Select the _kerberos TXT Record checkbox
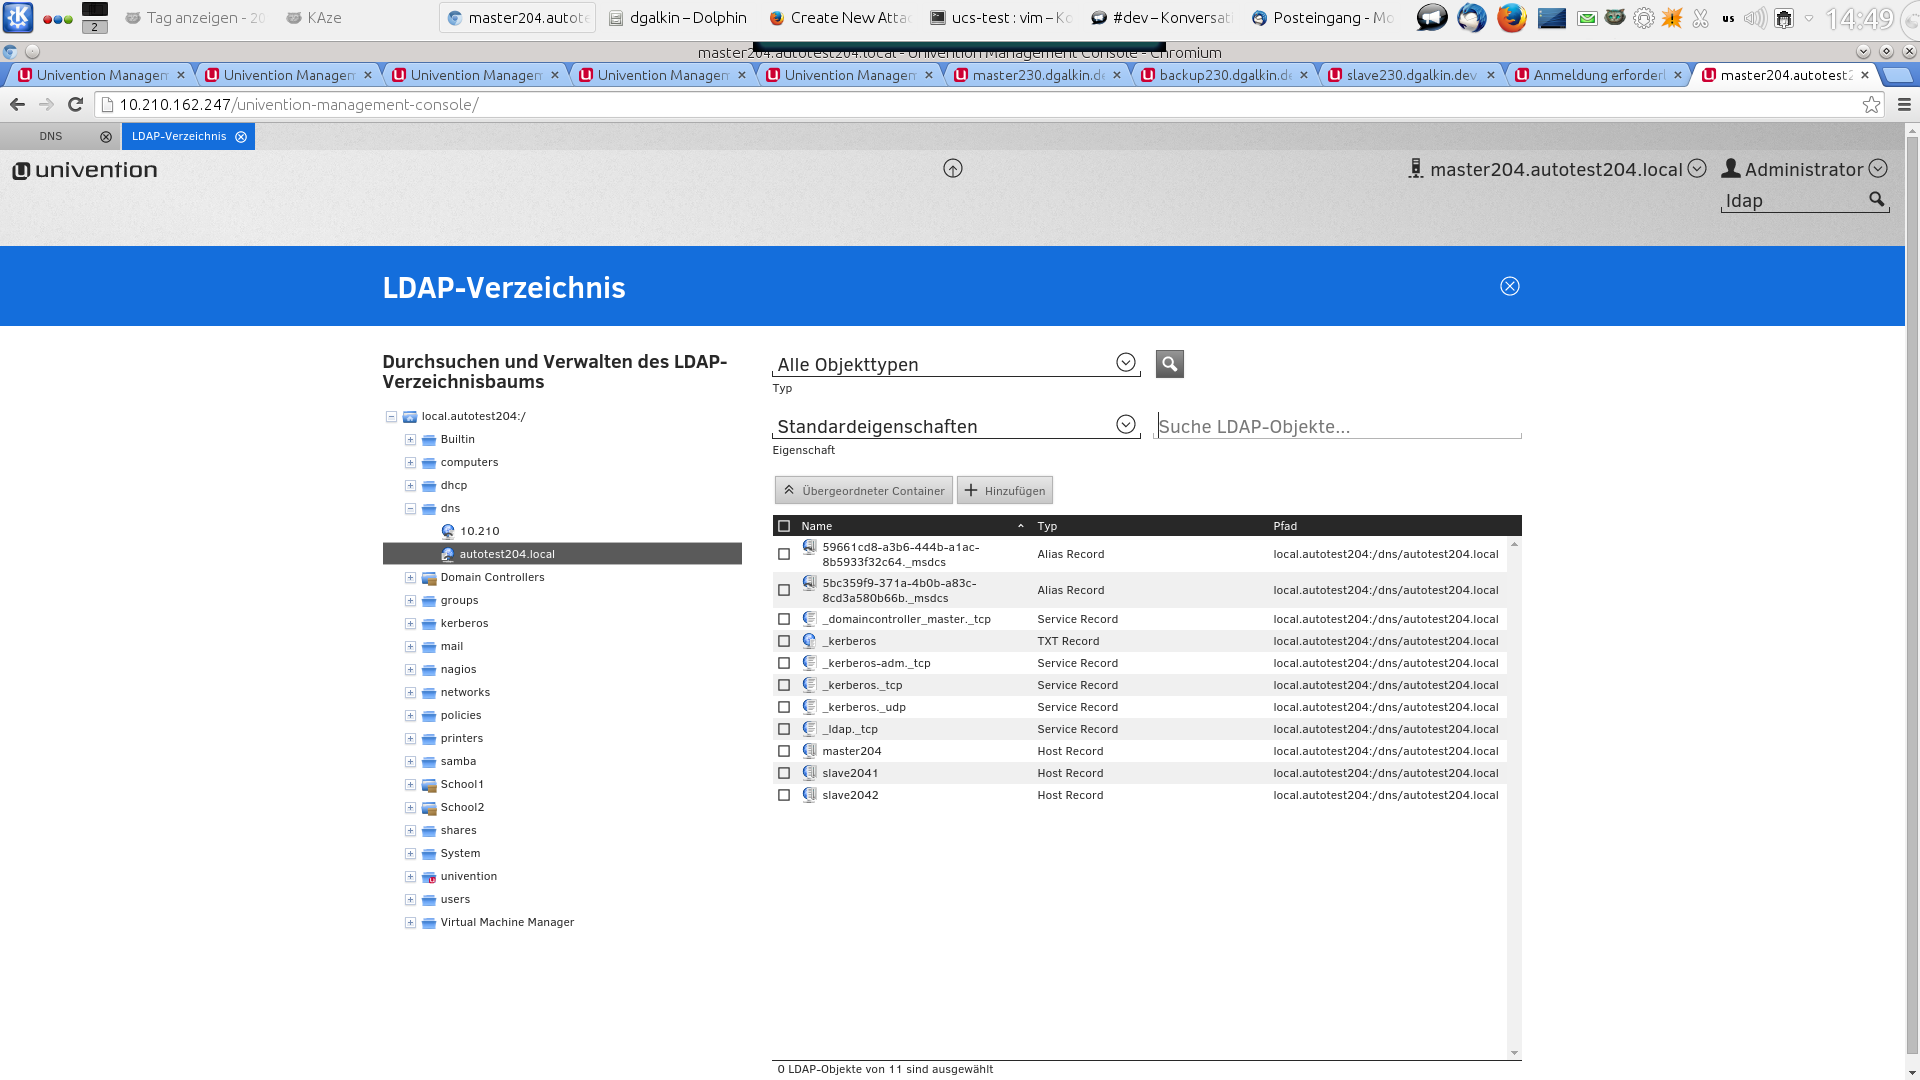 click(784, 641)
